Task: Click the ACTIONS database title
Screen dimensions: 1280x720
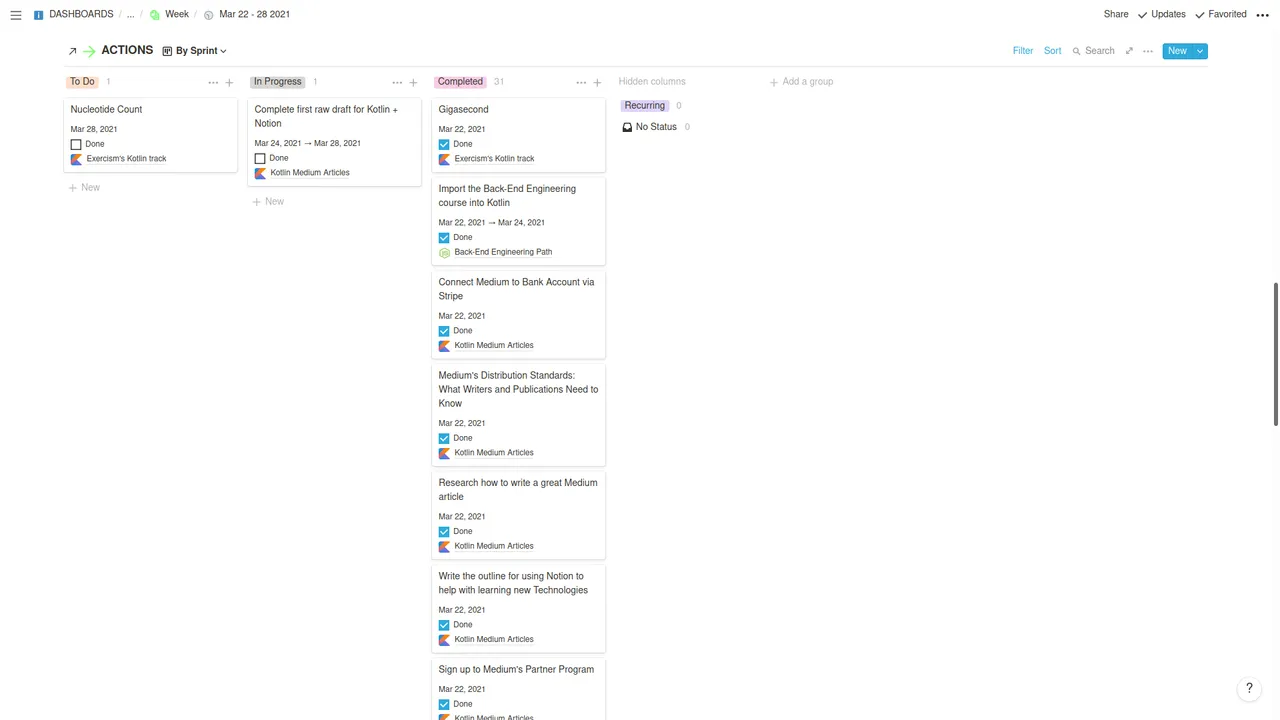Action: pyautogui.click(x=127, y=50)
